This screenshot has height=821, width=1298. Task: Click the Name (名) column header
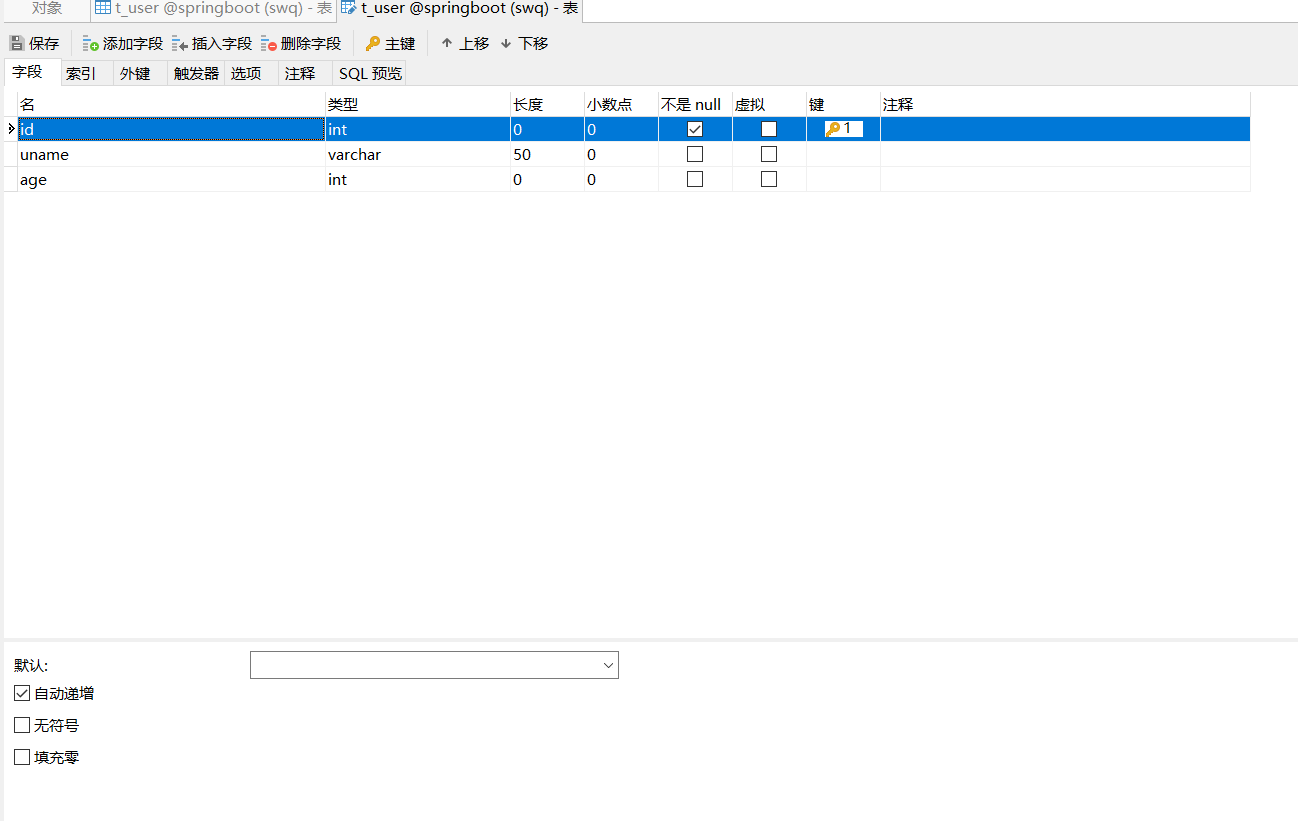[171, 104]
